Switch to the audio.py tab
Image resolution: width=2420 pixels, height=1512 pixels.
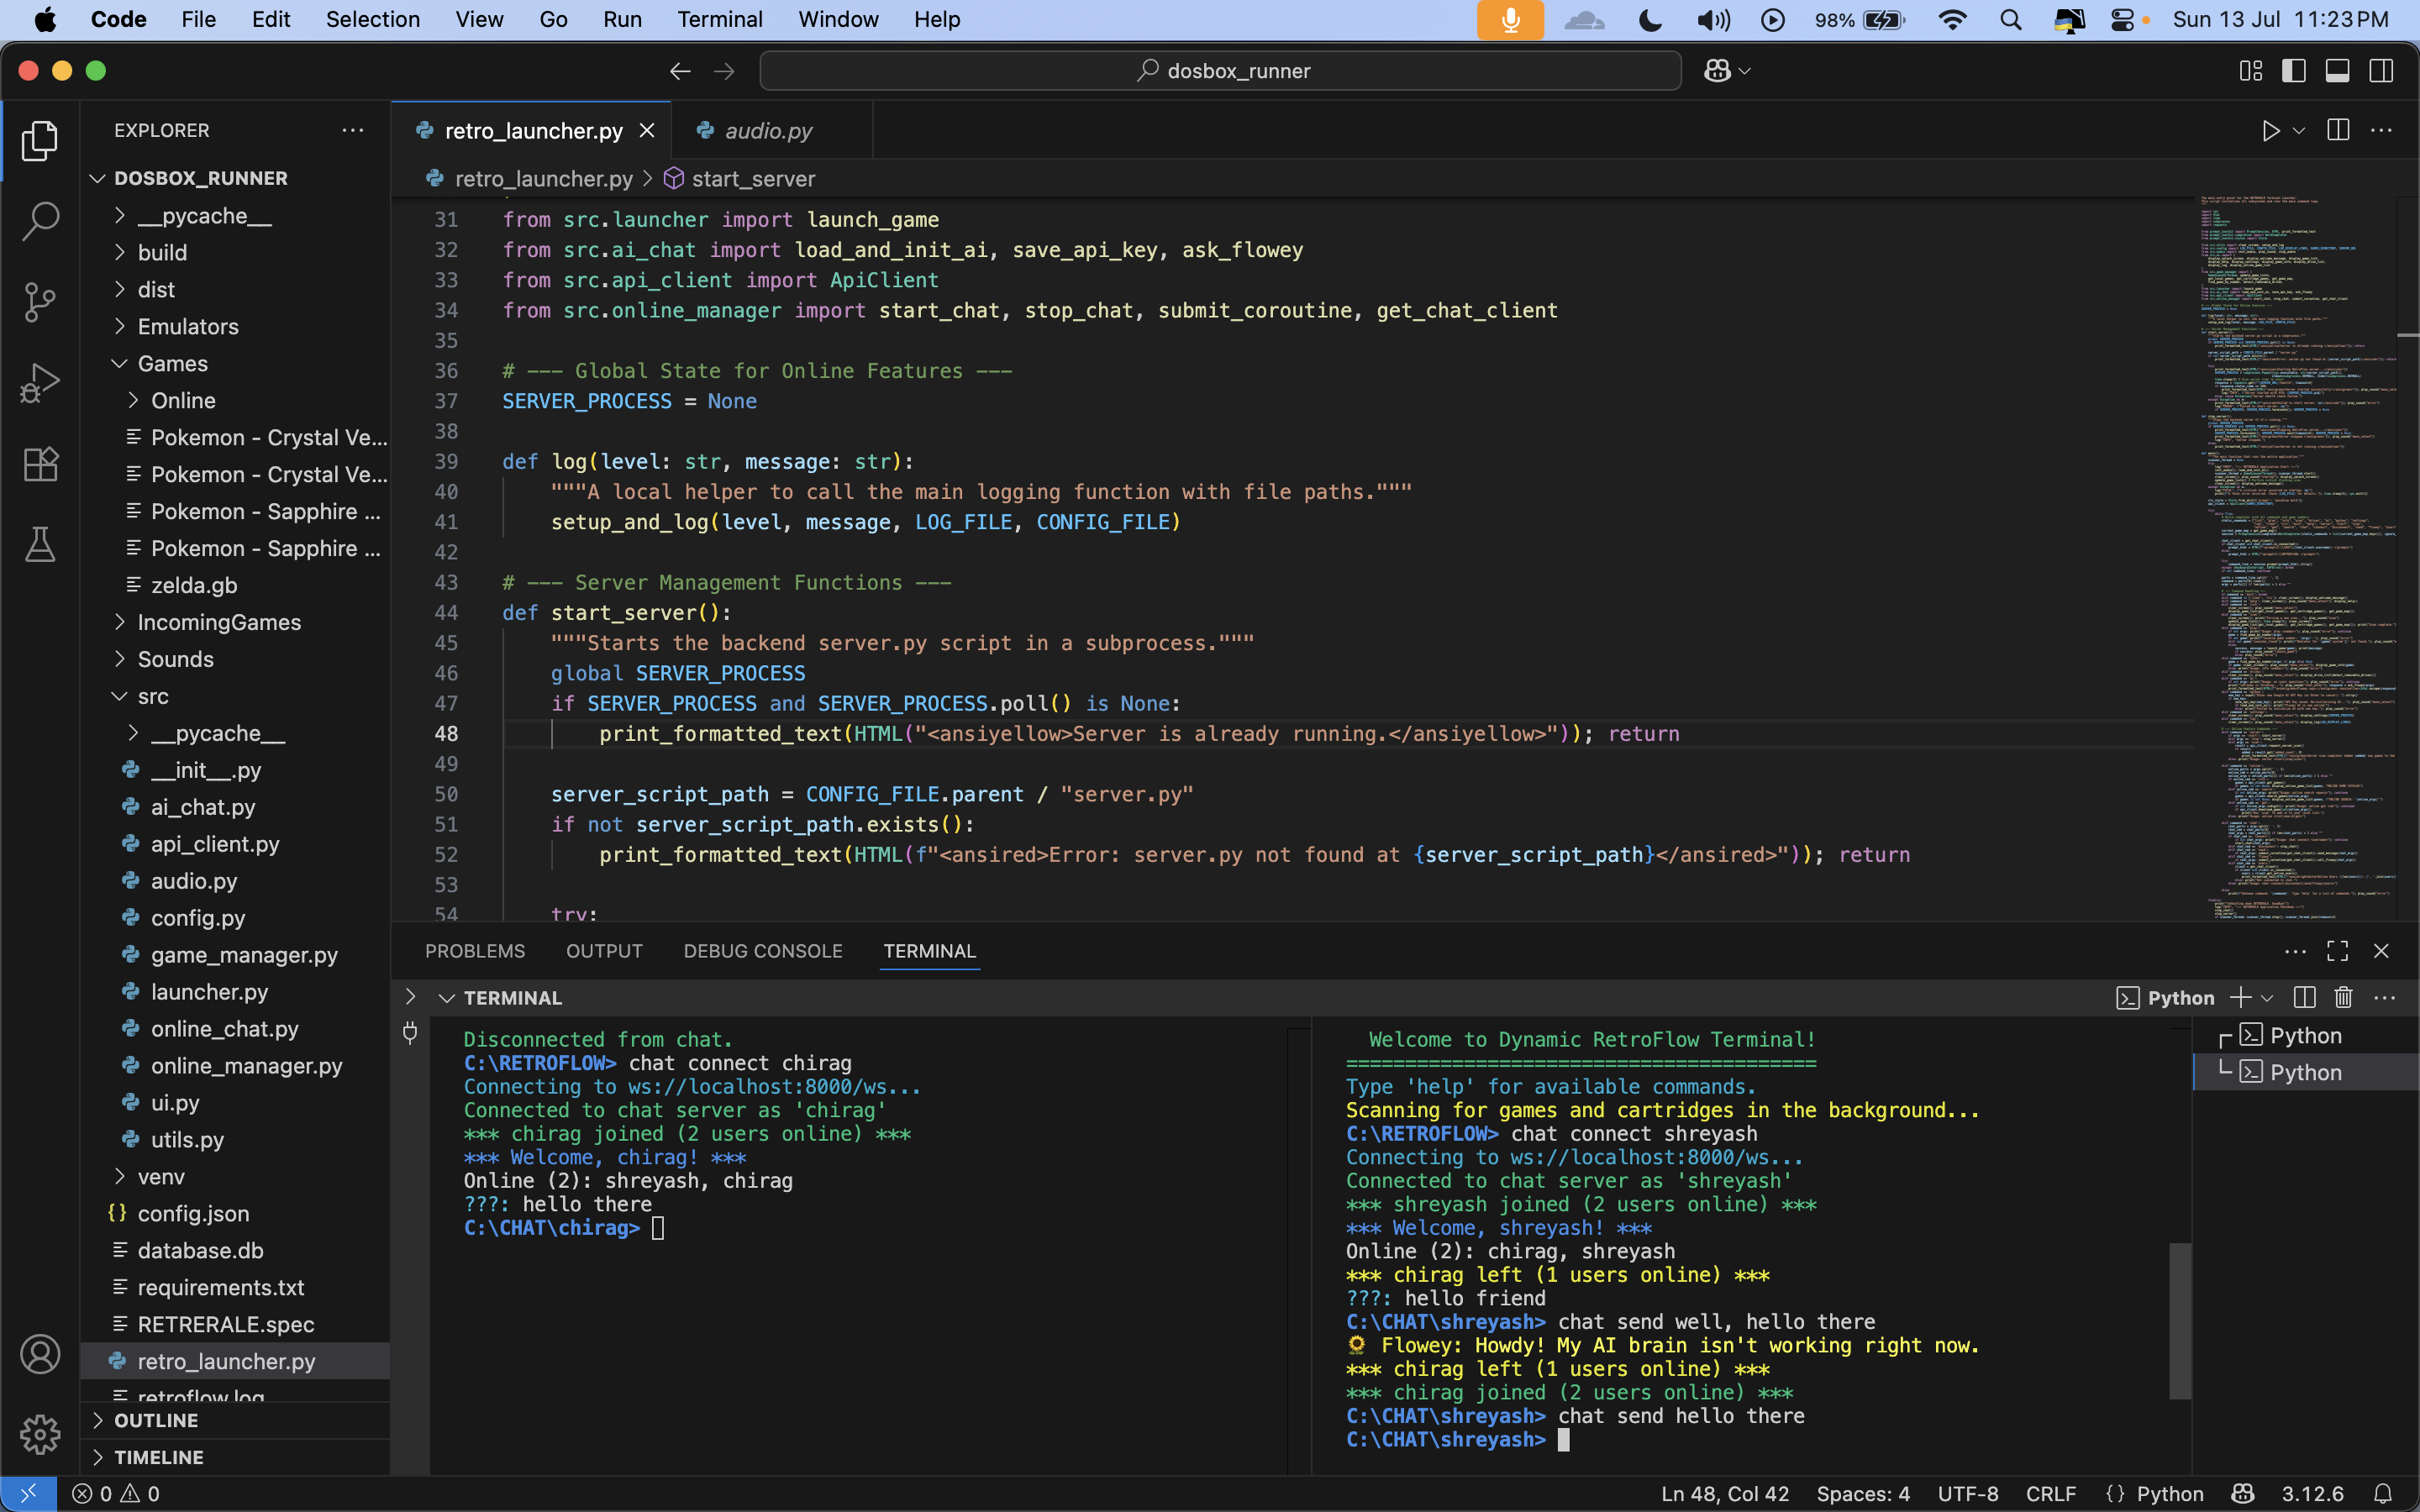coord(768,131)
